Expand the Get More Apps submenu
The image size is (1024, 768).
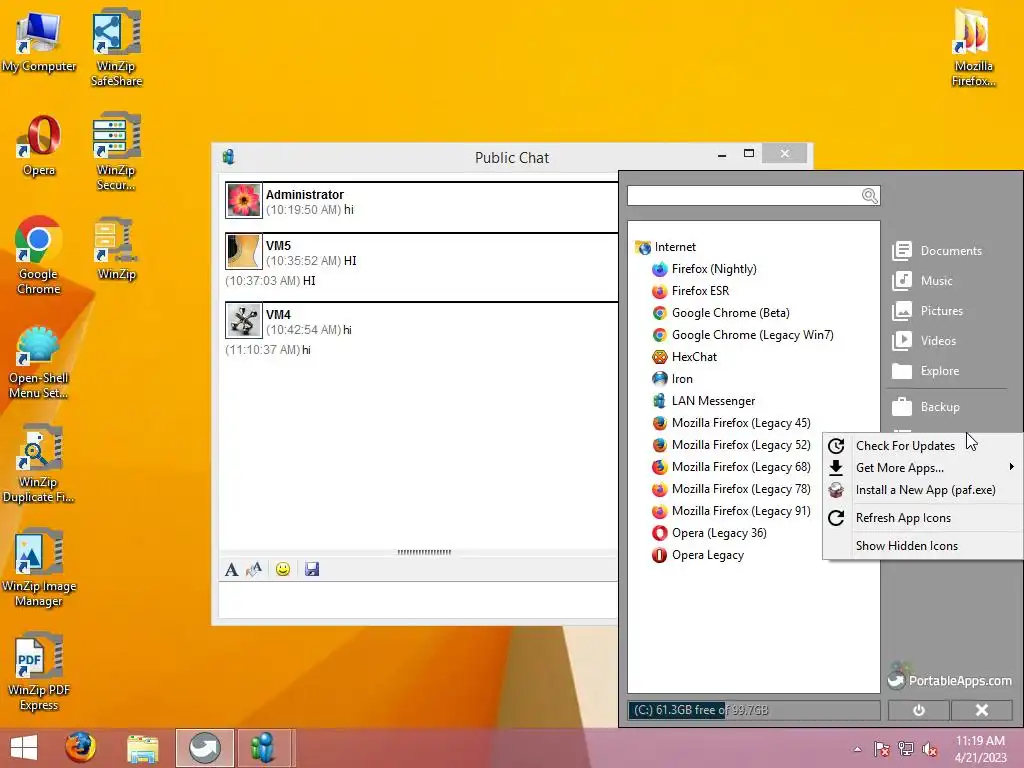pos(922,468)
